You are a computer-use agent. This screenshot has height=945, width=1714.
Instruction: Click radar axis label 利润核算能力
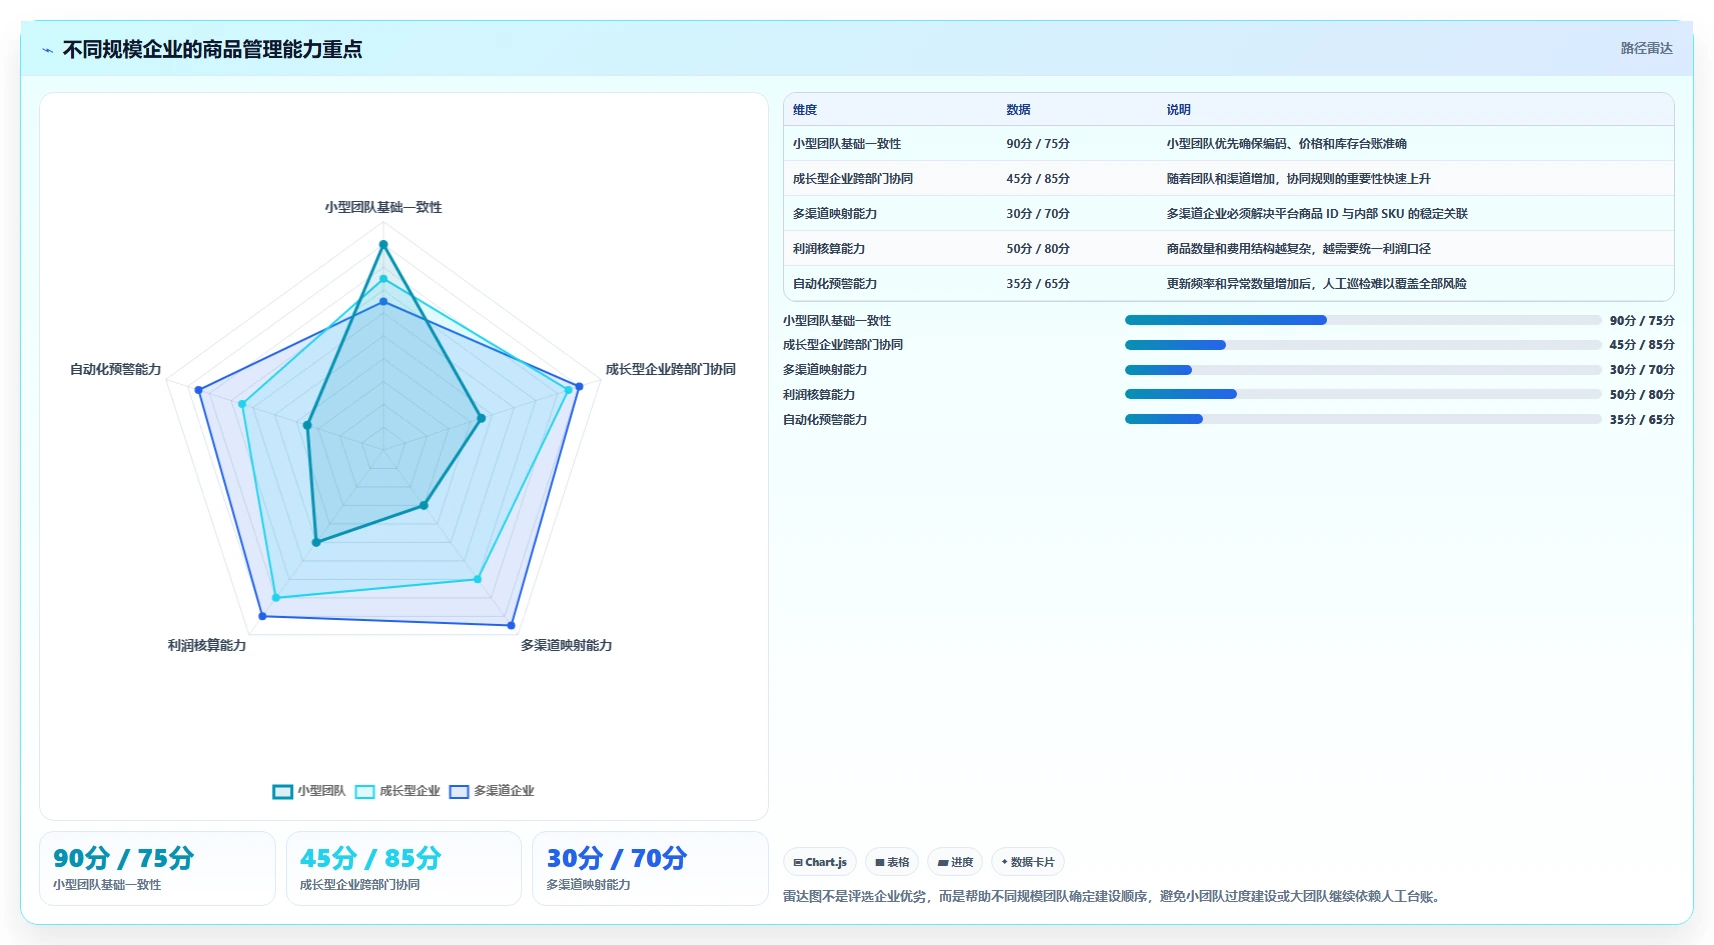pyautogui.click(x=207, y=645)
